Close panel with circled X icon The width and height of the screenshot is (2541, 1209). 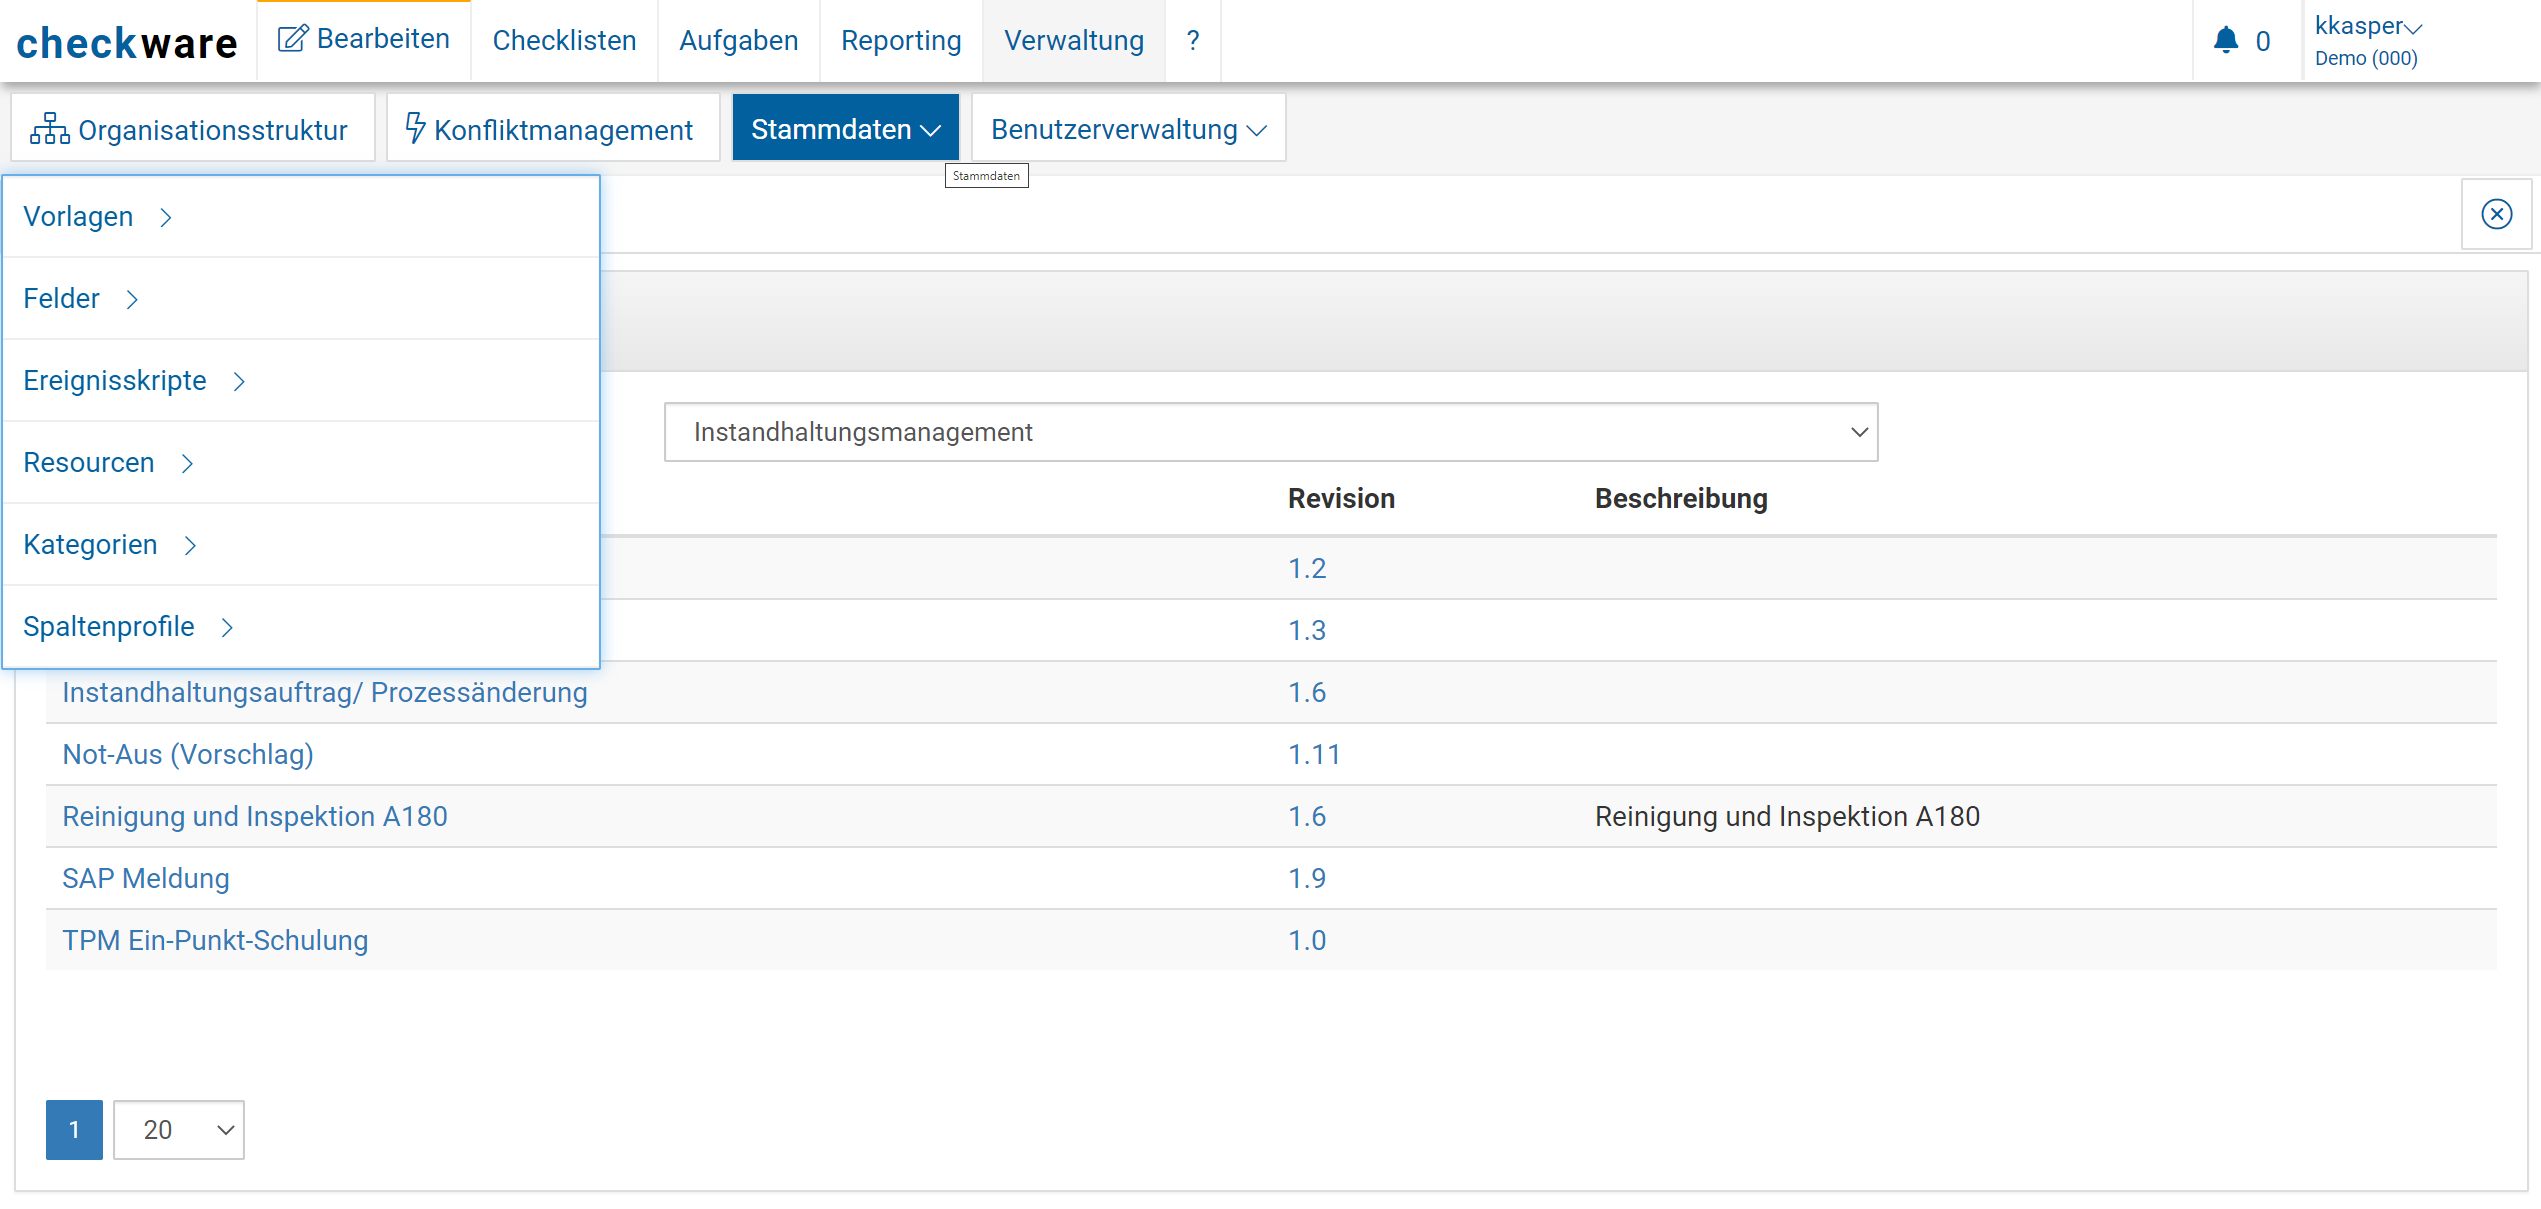[x=2496, y=214]
